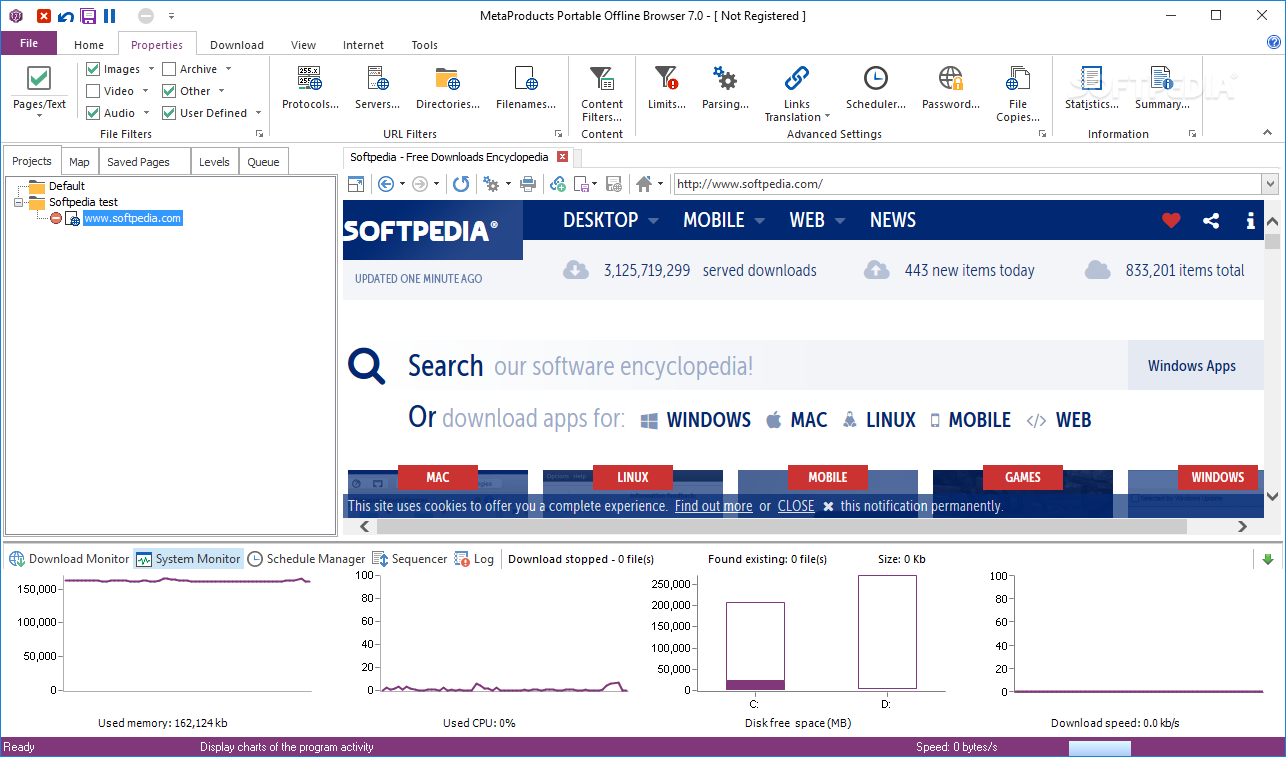Open the Log panel
The image size is (1286, 757).
tap(474, 559)
